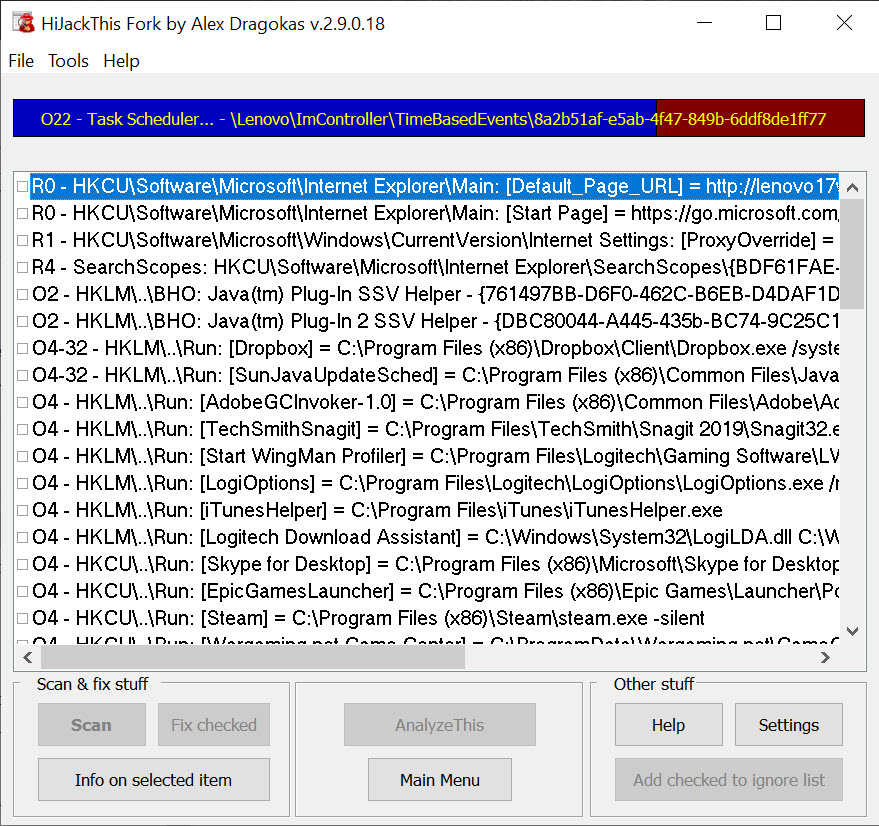Close the HiJackThis window

844,23
